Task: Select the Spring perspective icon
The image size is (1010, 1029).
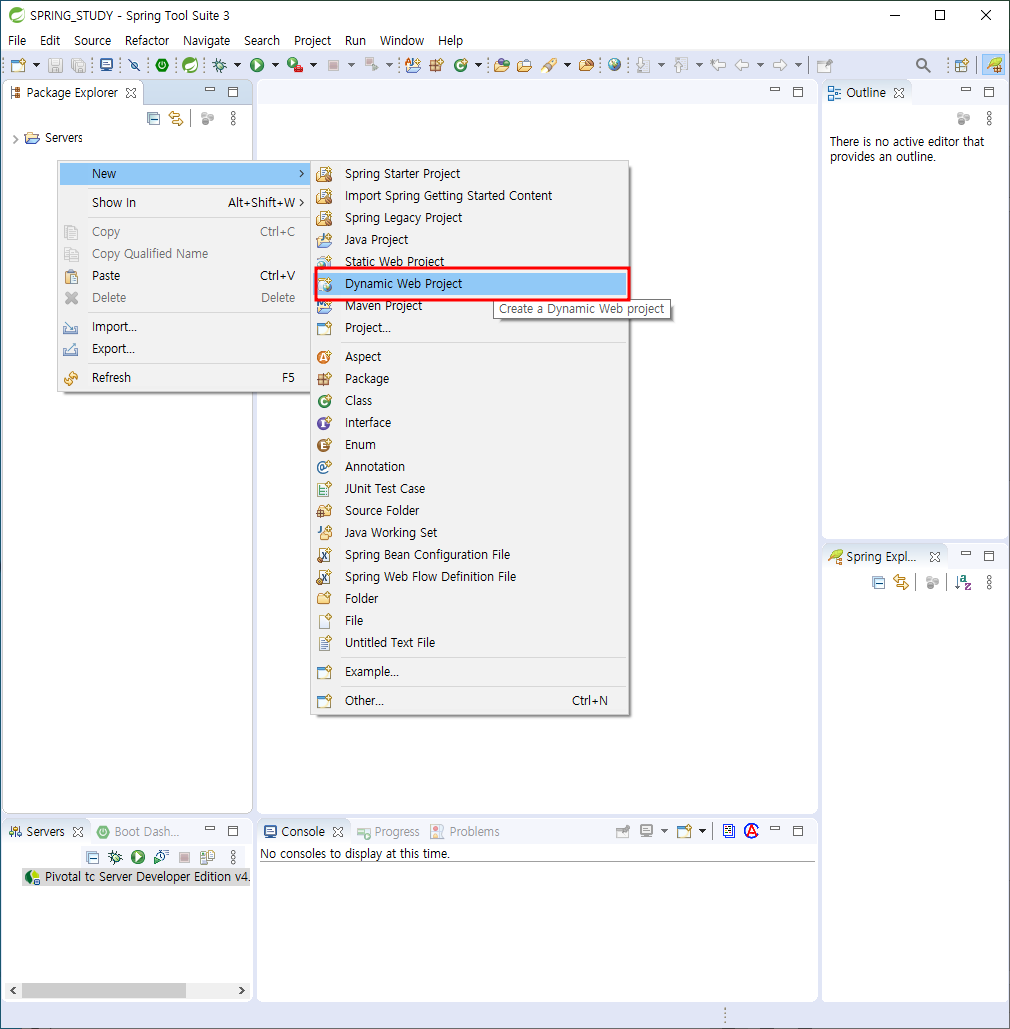Action: 994,65
